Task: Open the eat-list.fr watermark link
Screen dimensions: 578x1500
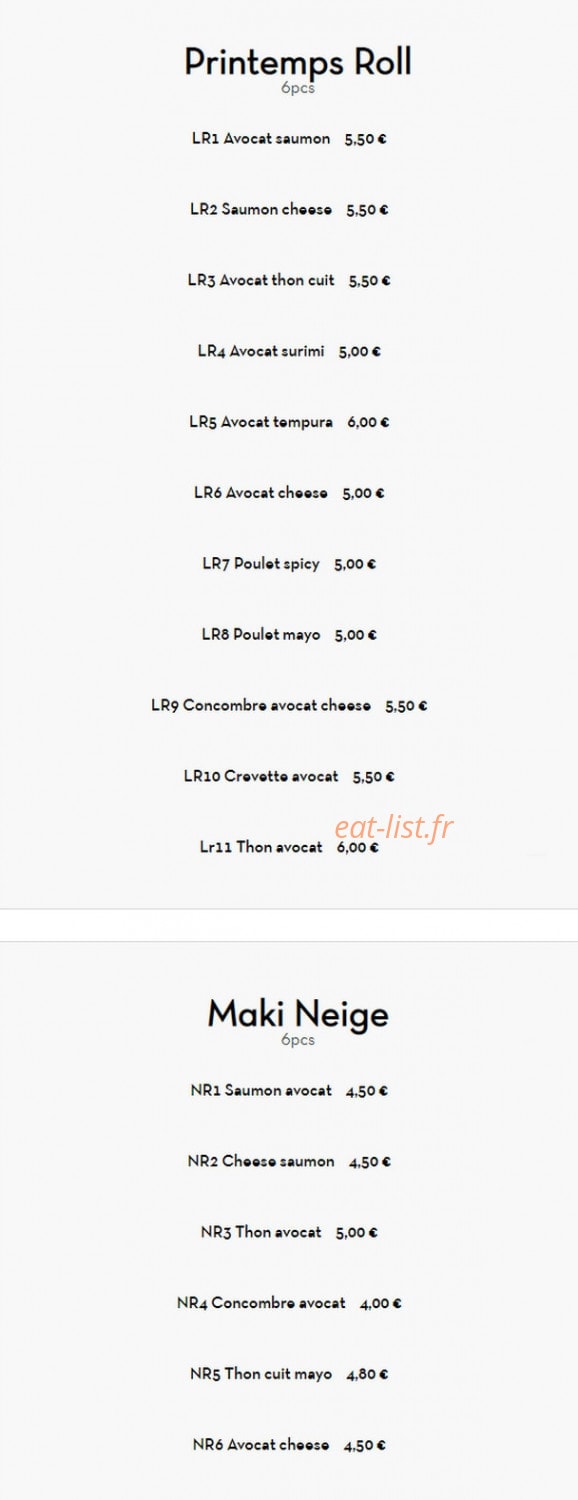Action: pyautogui.click(x=394, y=827)
